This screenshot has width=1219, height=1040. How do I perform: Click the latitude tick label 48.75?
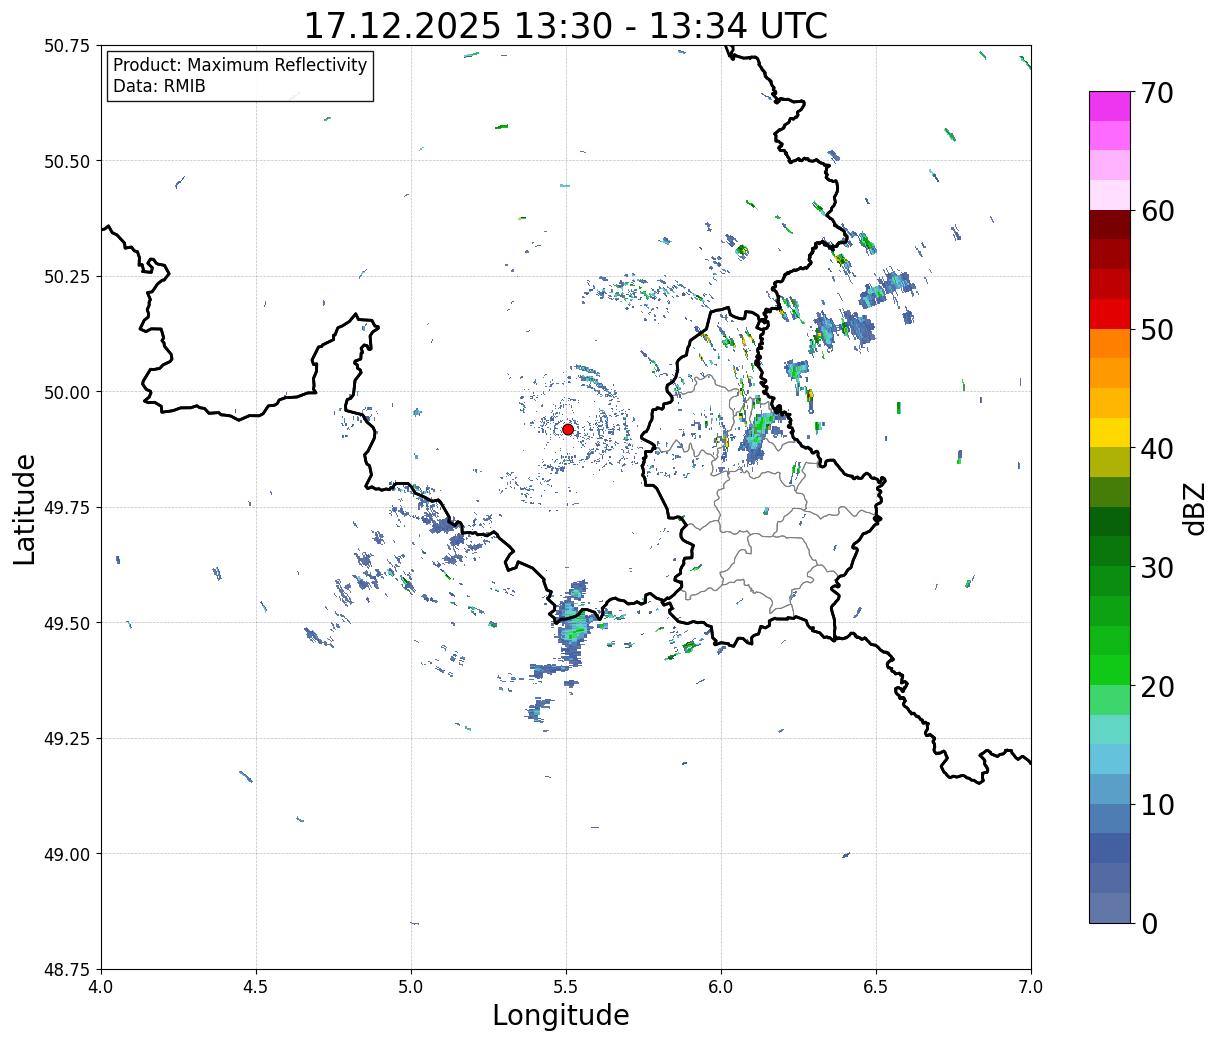click(x=66, y=970)
